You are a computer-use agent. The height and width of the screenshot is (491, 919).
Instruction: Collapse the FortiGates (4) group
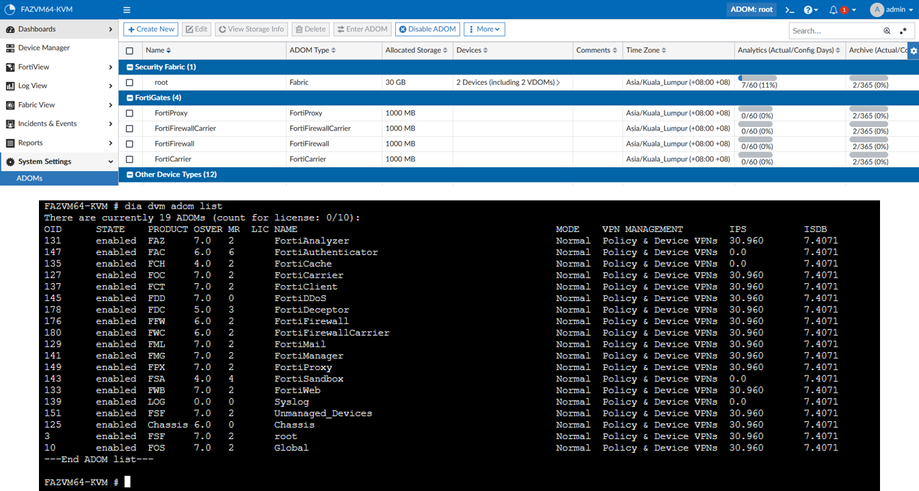point(130,98)
